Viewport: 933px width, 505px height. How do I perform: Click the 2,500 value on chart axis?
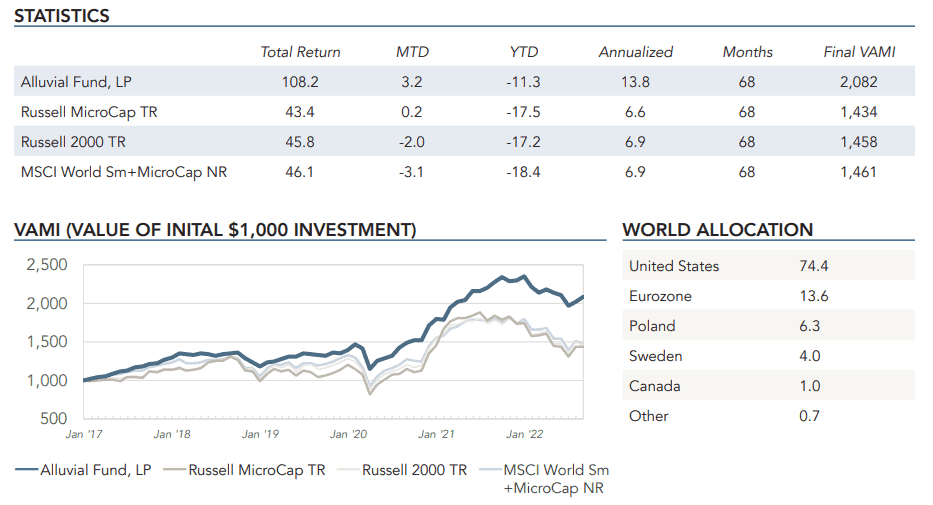pyautogui.click(x=46, y=265)
